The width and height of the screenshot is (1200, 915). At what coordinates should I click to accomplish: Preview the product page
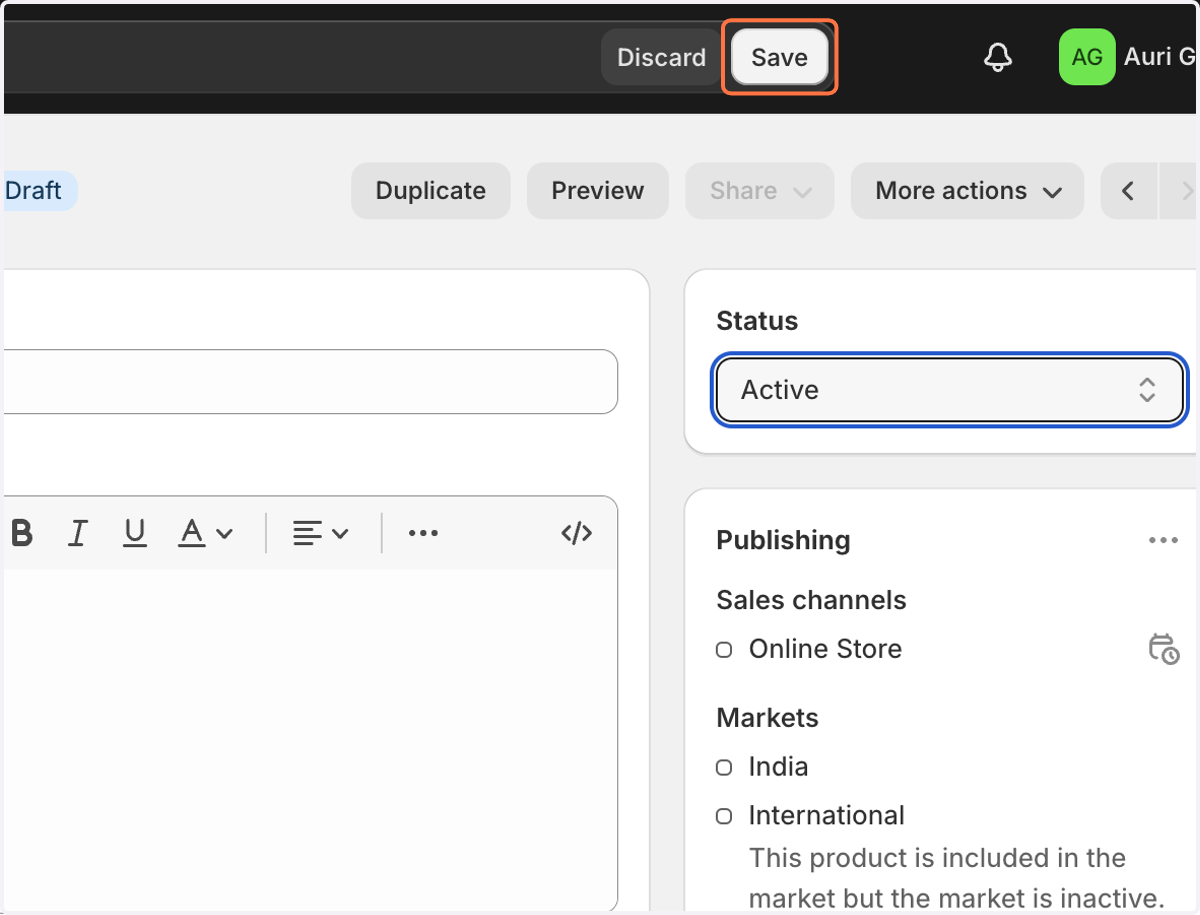coord(598,191)
